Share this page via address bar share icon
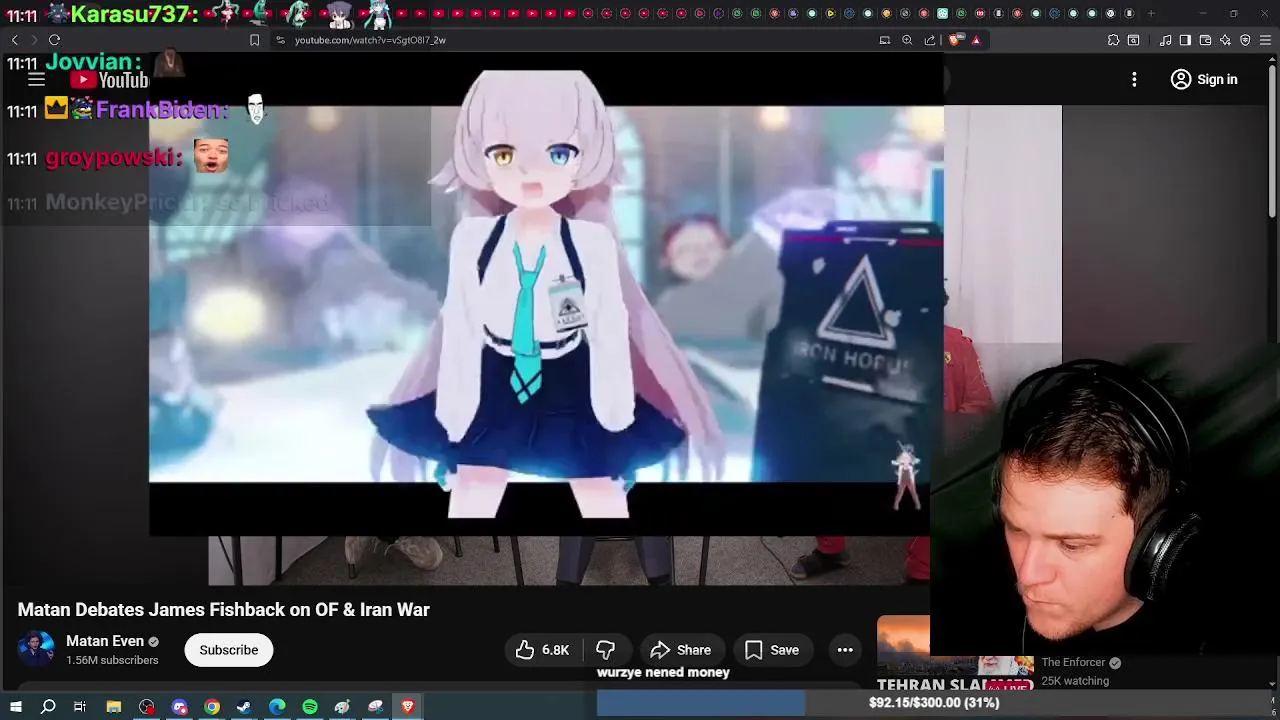The height and width of the screenshot is (720, 1280). point(930,40)
